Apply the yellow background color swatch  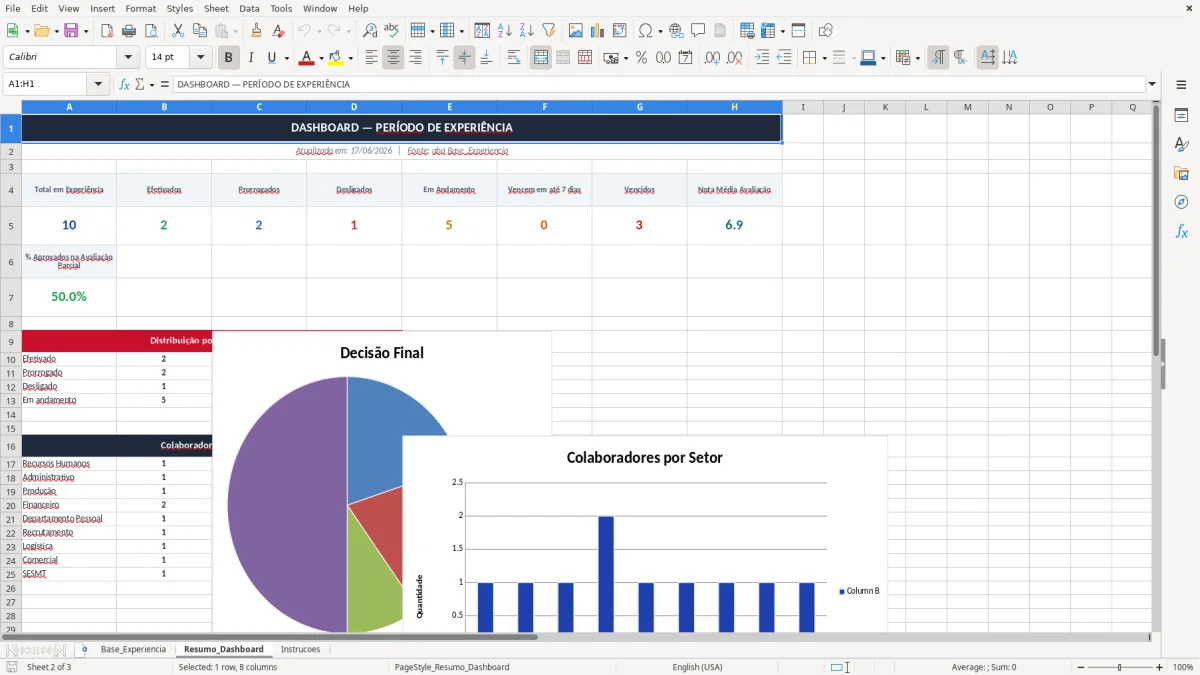(336, 58)
